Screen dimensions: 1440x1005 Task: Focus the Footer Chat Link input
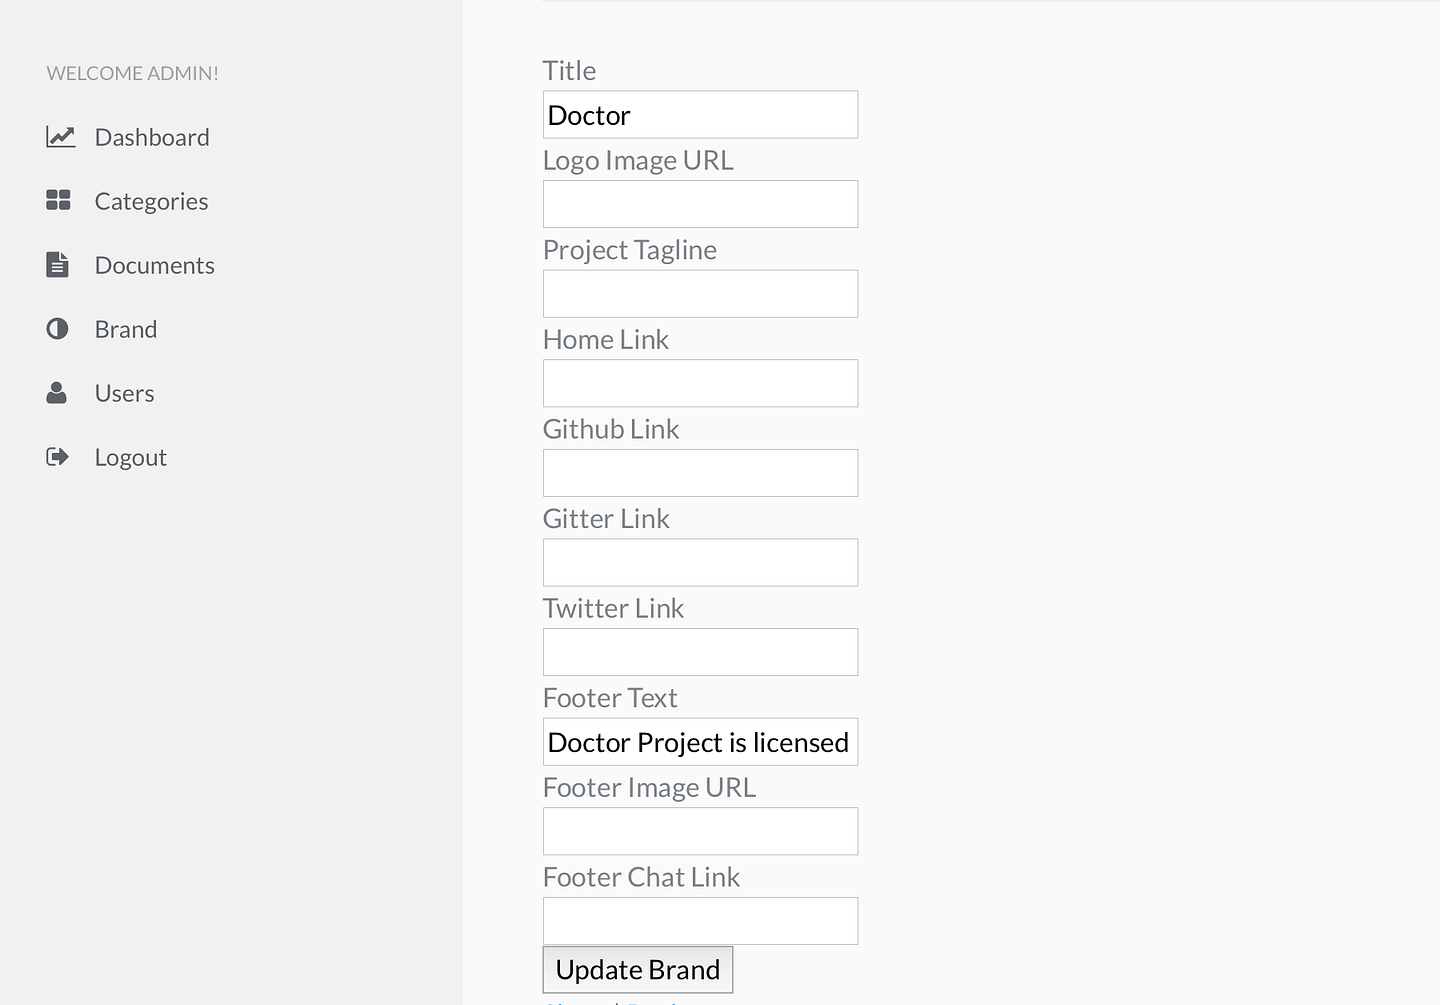(700, 921)
